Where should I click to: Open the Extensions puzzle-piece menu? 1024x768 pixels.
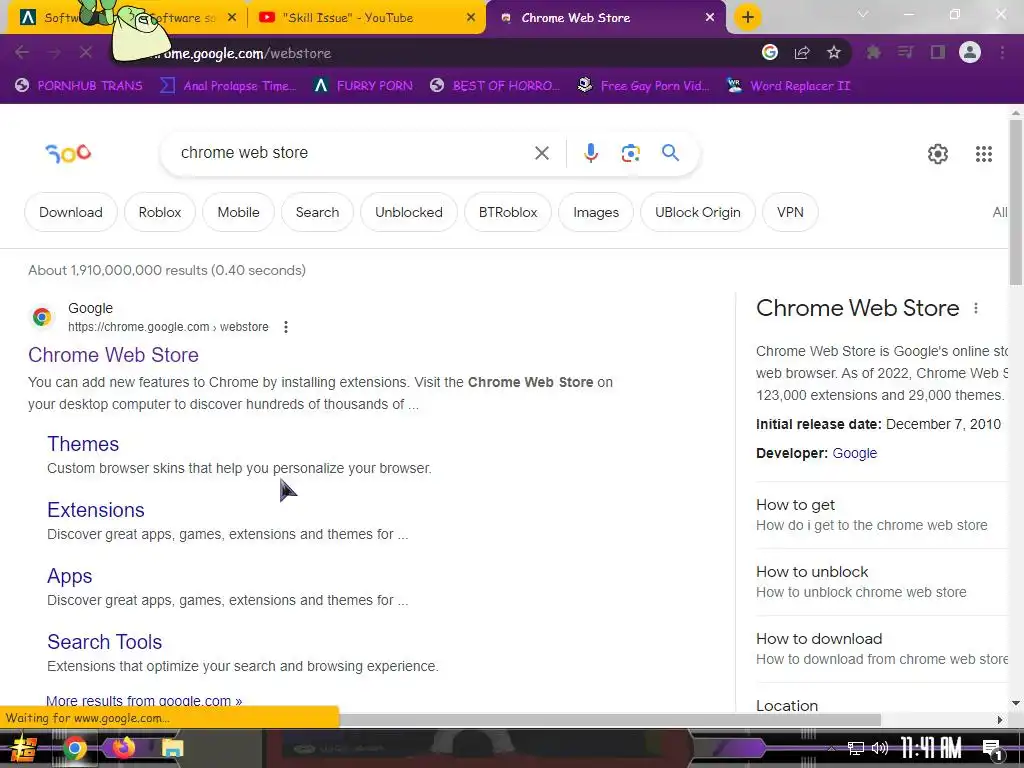tap(873, 52)
